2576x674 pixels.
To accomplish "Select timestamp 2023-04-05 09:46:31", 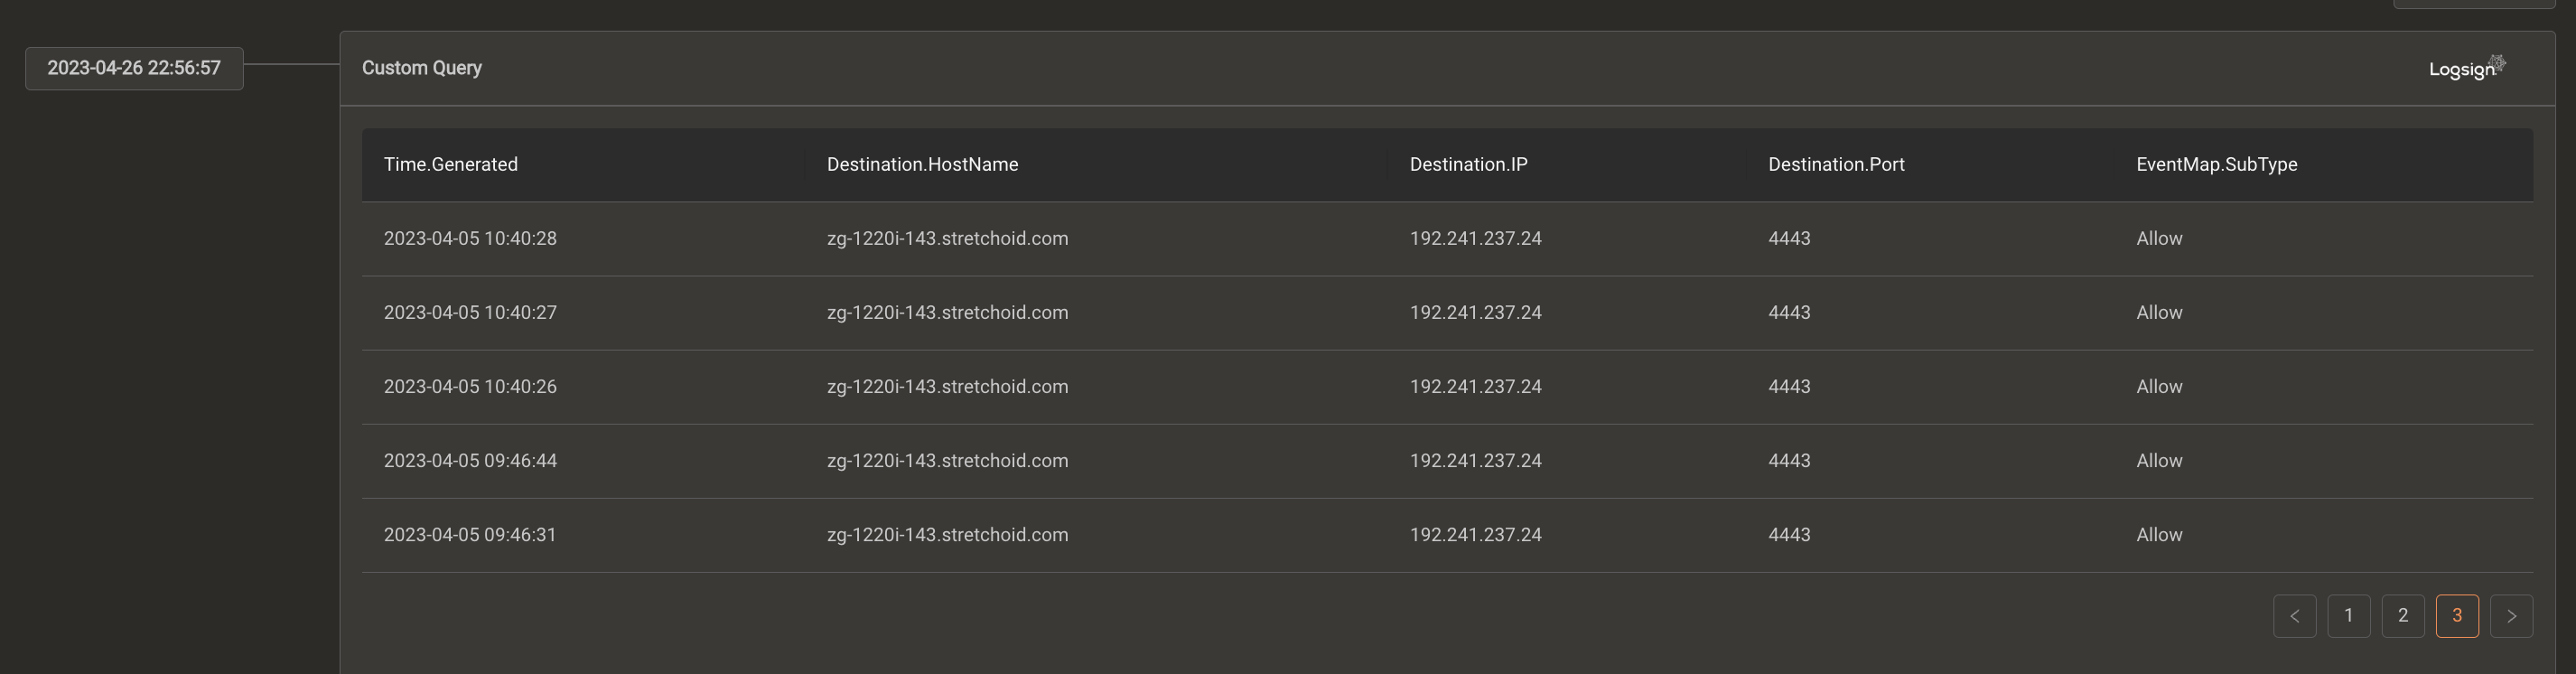I will 470,534.
